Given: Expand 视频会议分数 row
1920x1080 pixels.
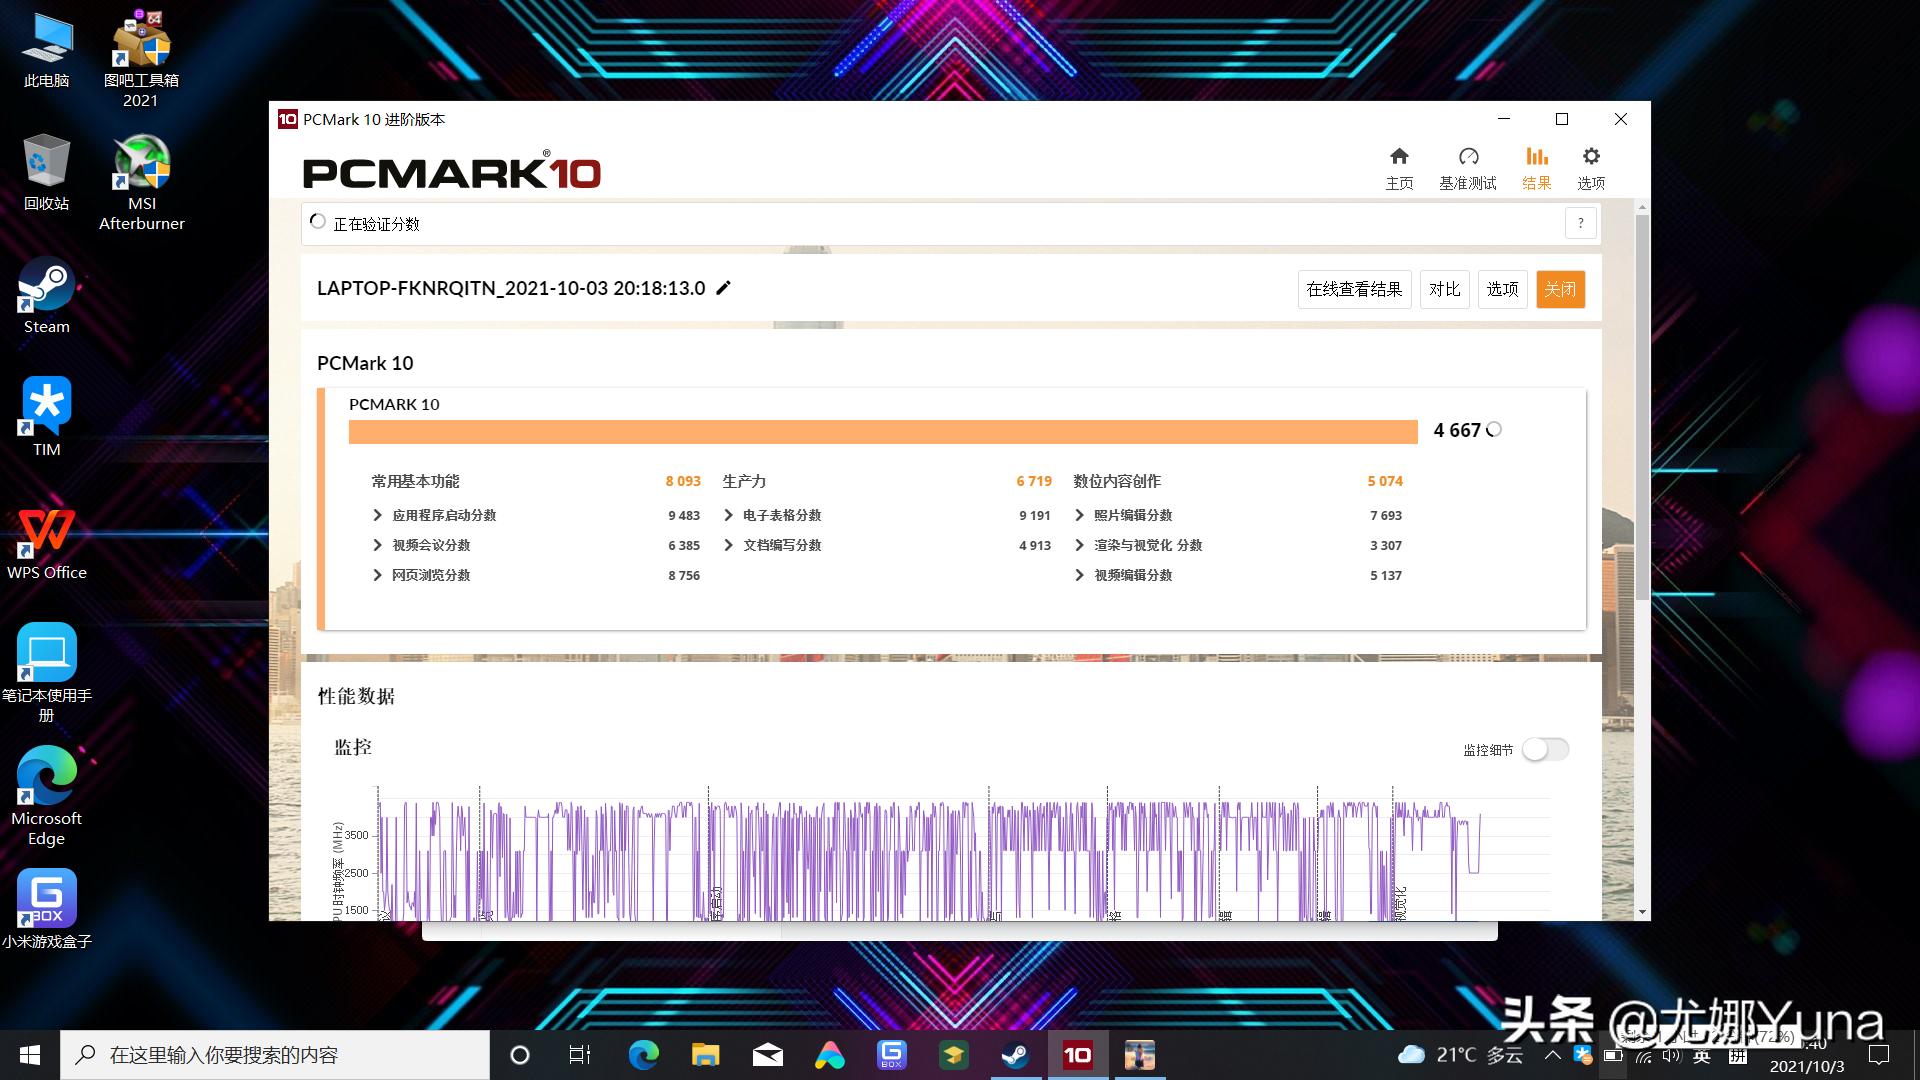Looking at the screenshot, I should tap(378, 545).
